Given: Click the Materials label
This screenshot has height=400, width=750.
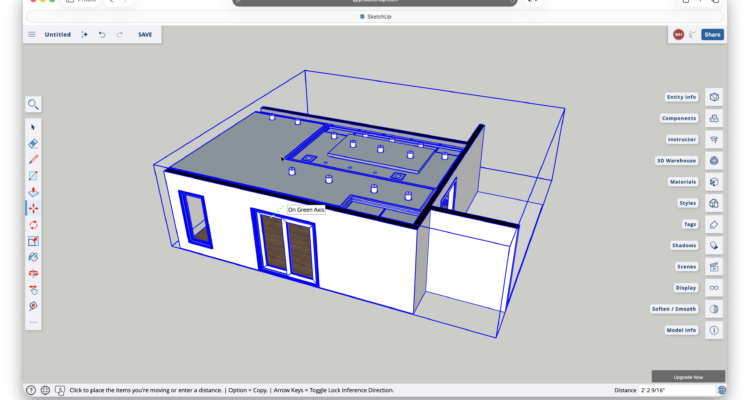Looking at the screenshot, I should [683, 182].
